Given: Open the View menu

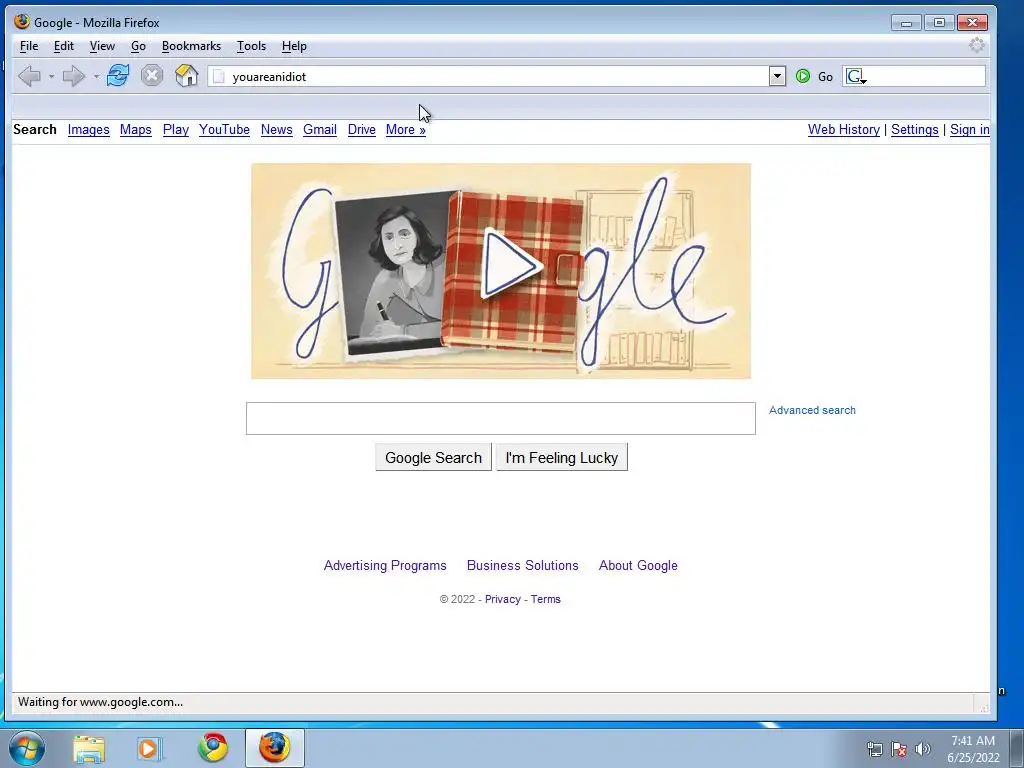Looking at the screenshot, I should [x=102, y=46].
